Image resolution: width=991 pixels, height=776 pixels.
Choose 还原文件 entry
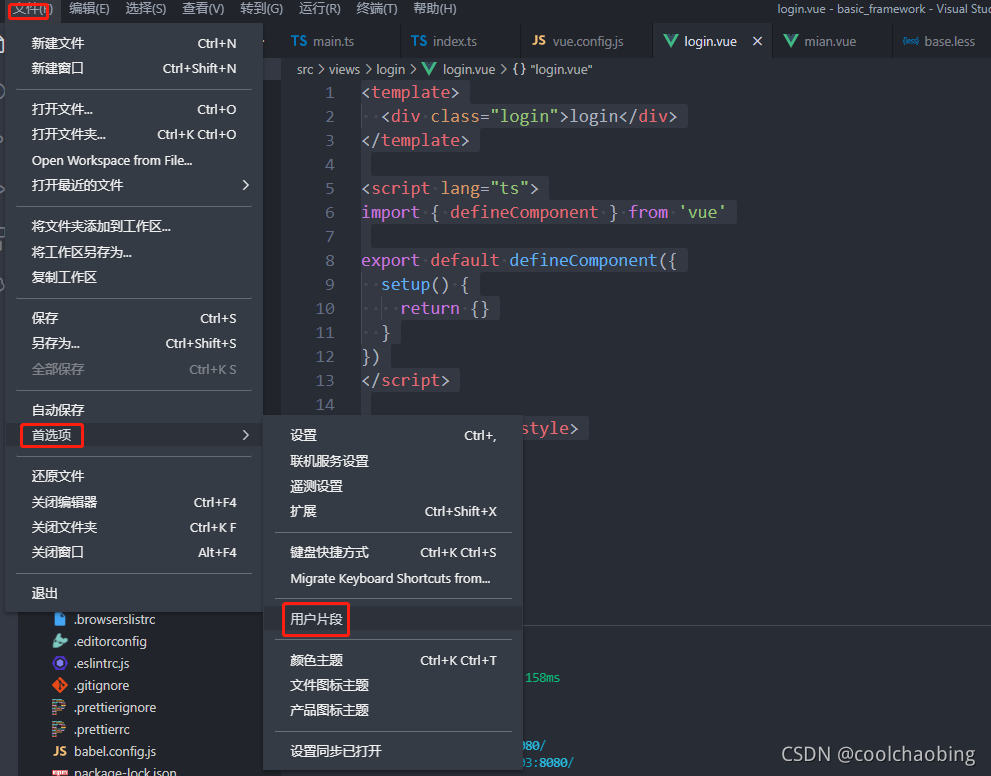click(x=134, y=476)
